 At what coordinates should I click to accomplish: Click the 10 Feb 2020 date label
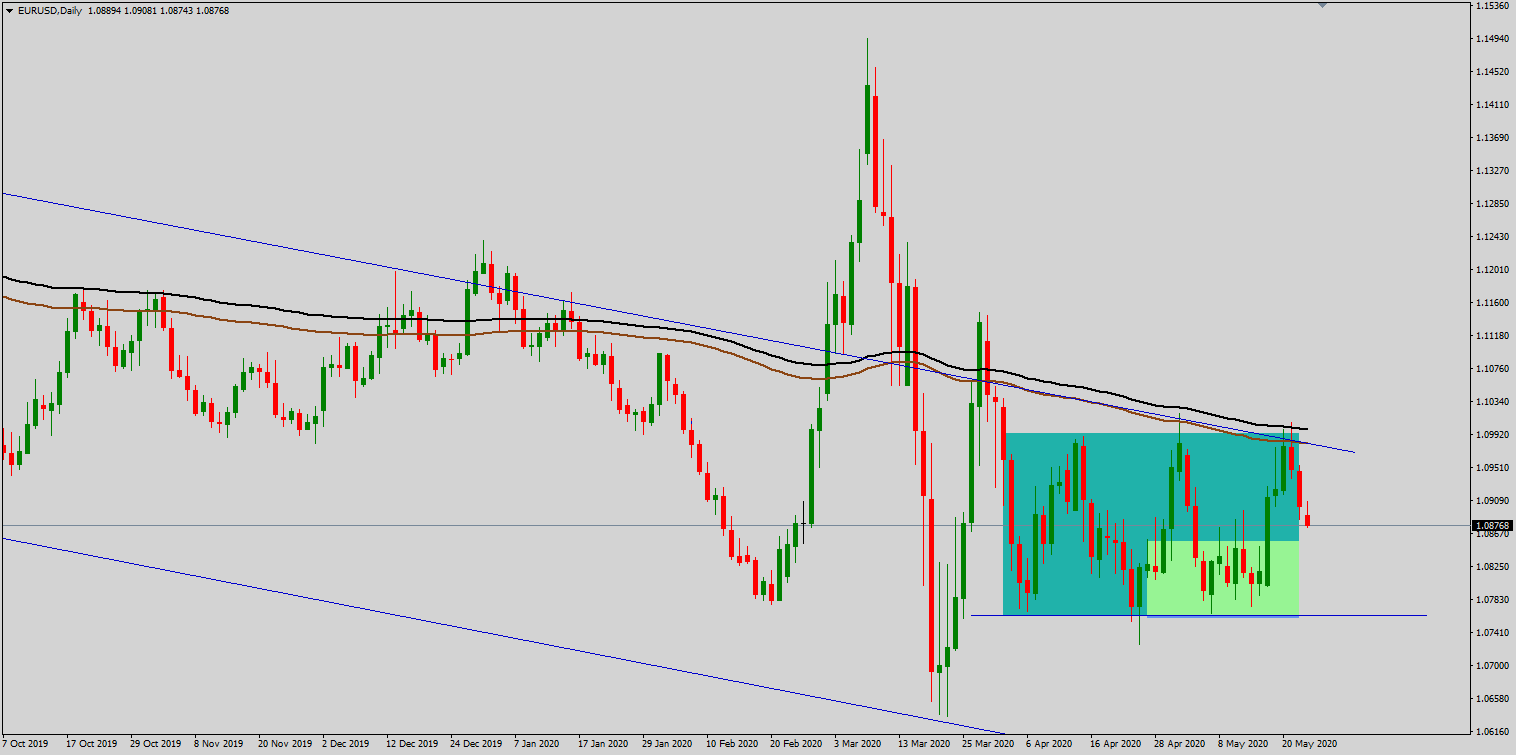point(730,745)
